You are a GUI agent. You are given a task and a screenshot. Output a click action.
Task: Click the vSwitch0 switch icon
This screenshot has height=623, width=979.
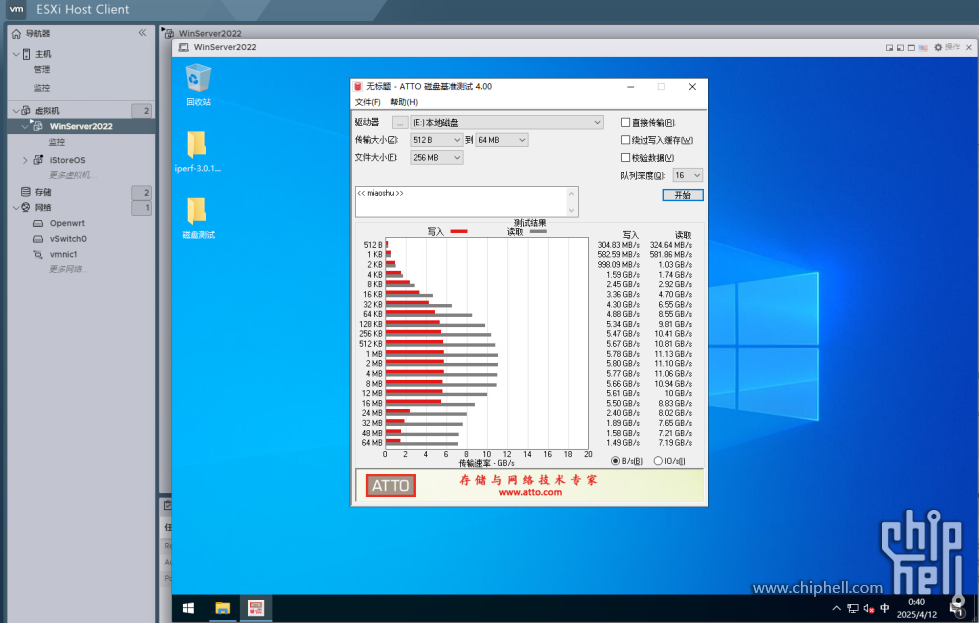coord(38,238)
